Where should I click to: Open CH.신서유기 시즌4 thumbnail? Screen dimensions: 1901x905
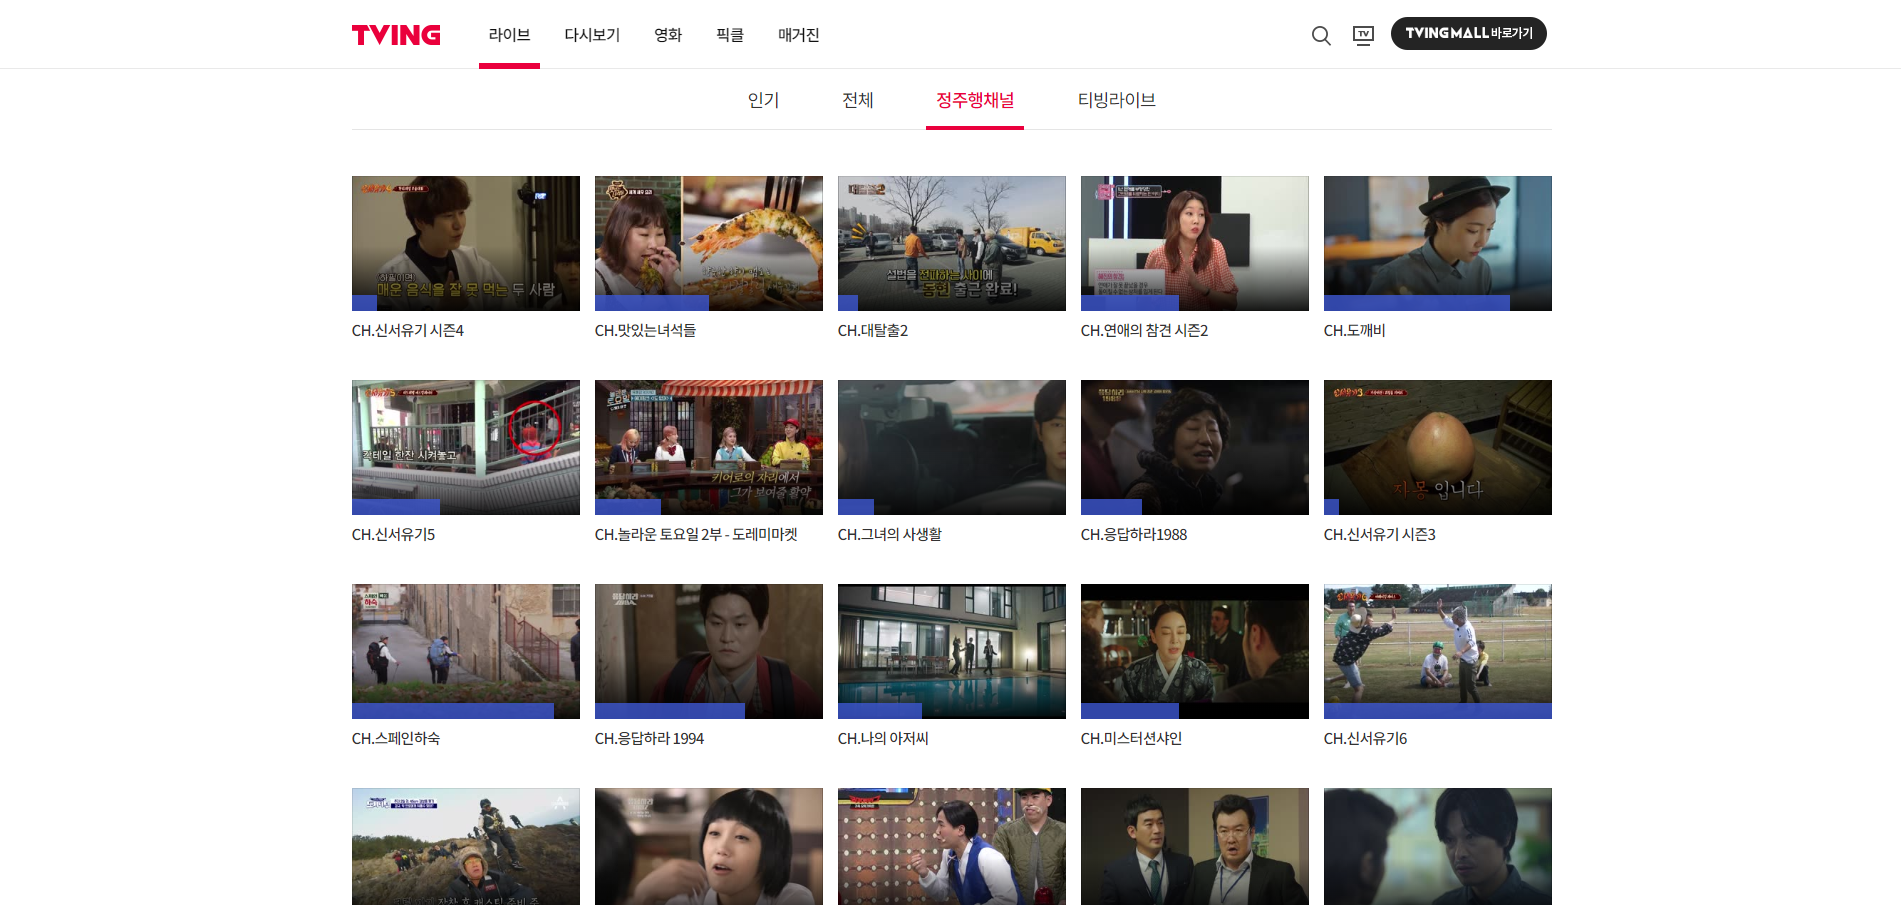[466, 243]
